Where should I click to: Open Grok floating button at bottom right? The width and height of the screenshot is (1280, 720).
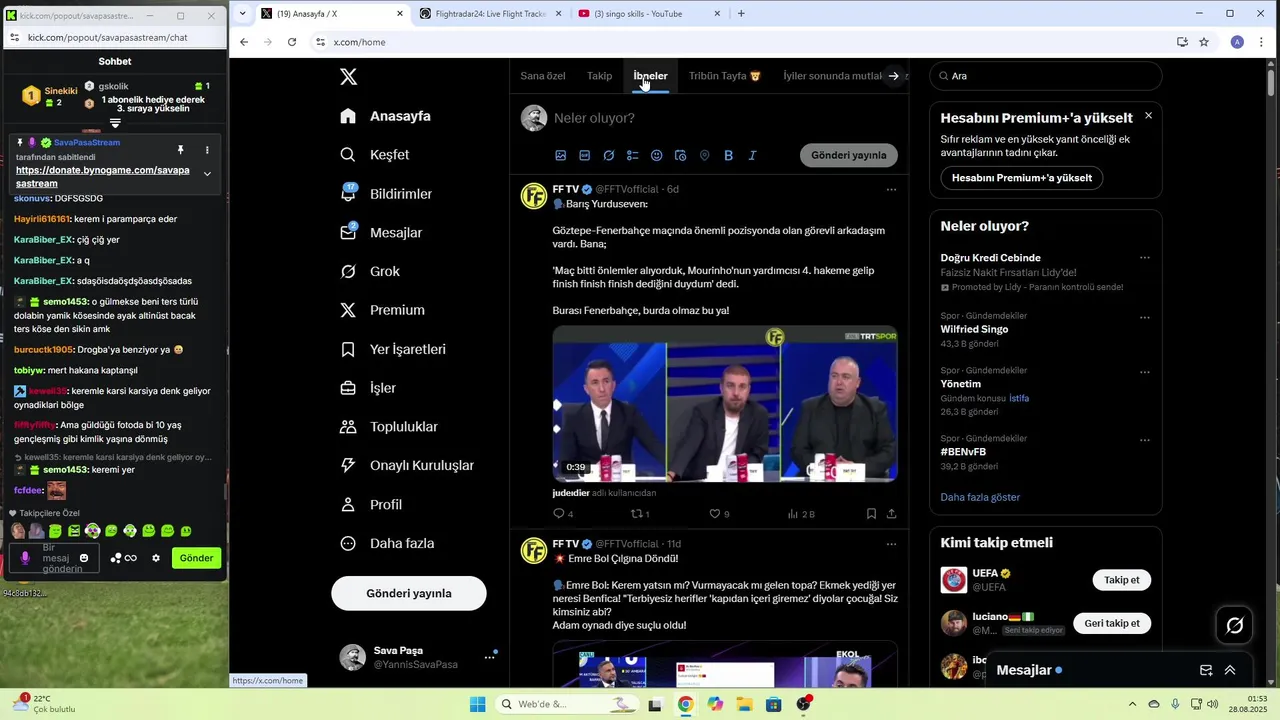[1235, 625]
